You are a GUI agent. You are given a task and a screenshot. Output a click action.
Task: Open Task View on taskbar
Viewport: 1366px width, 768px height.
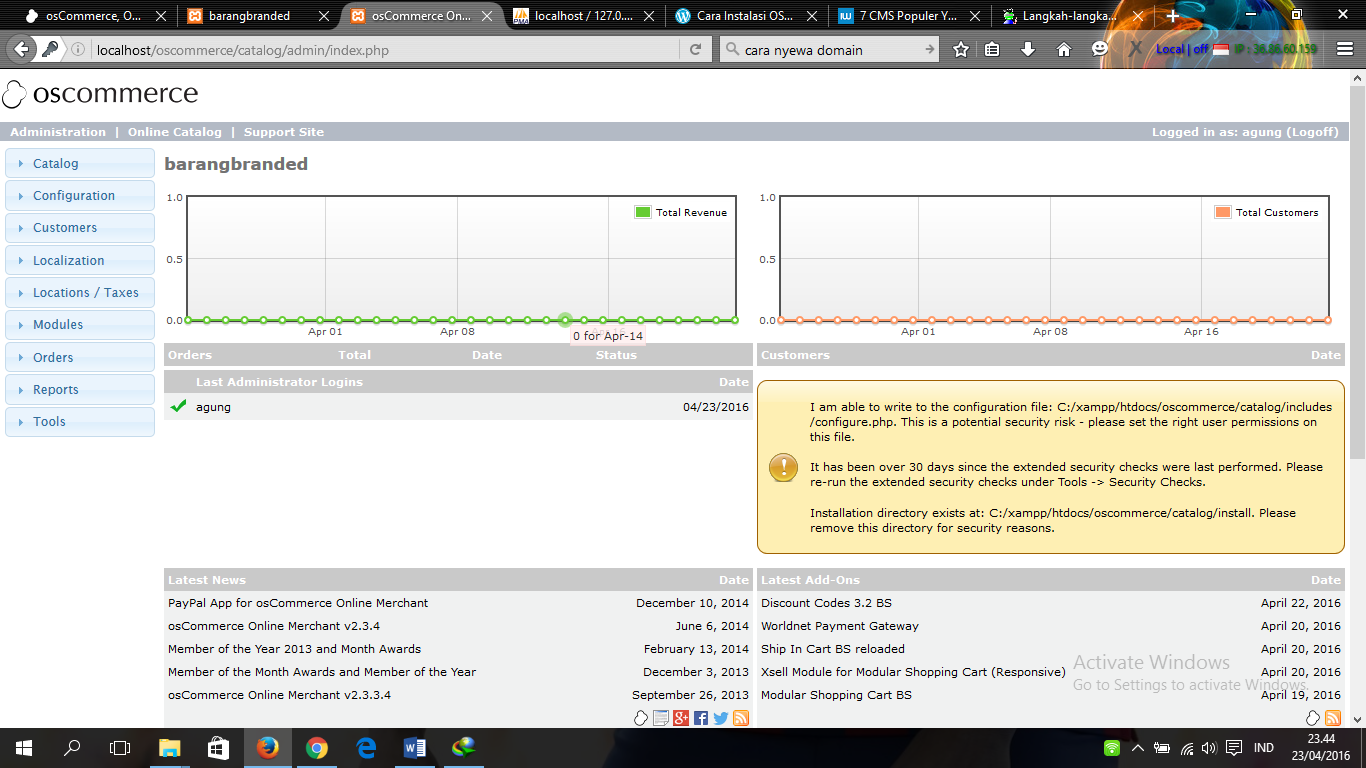(x=120, y=747)
